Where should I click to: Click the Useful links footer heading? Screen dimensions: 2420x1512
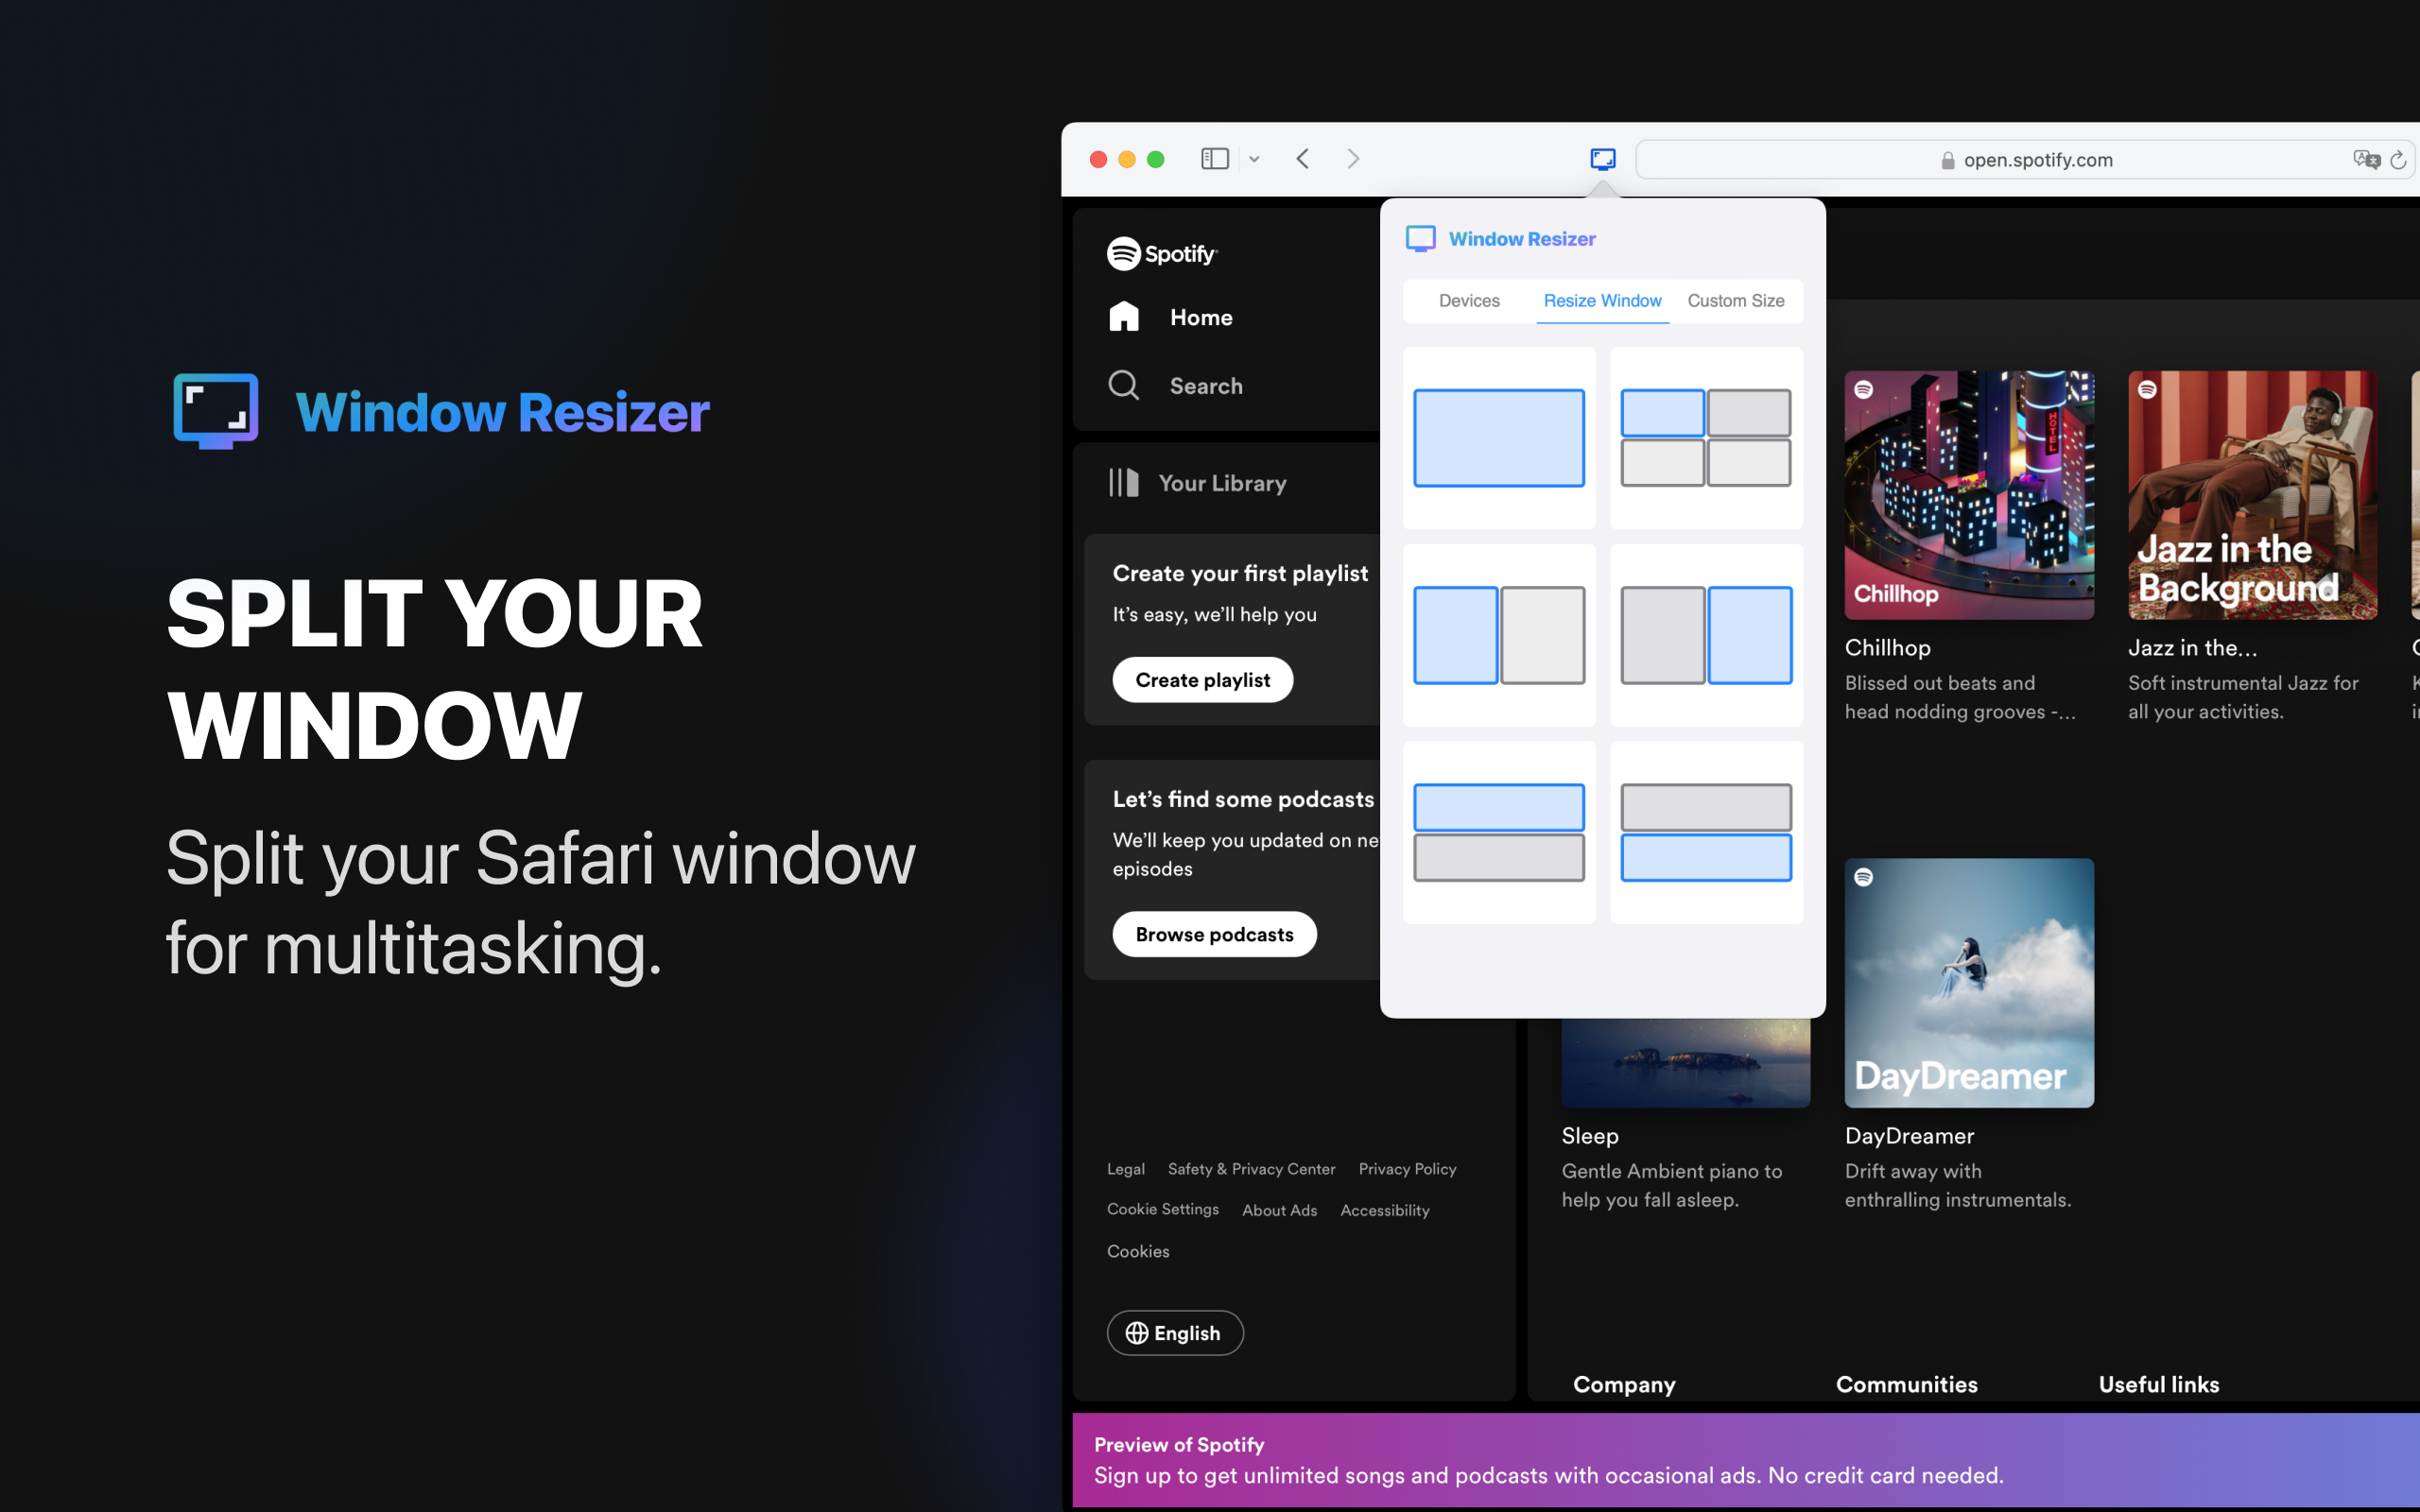click(2158, 1385)
